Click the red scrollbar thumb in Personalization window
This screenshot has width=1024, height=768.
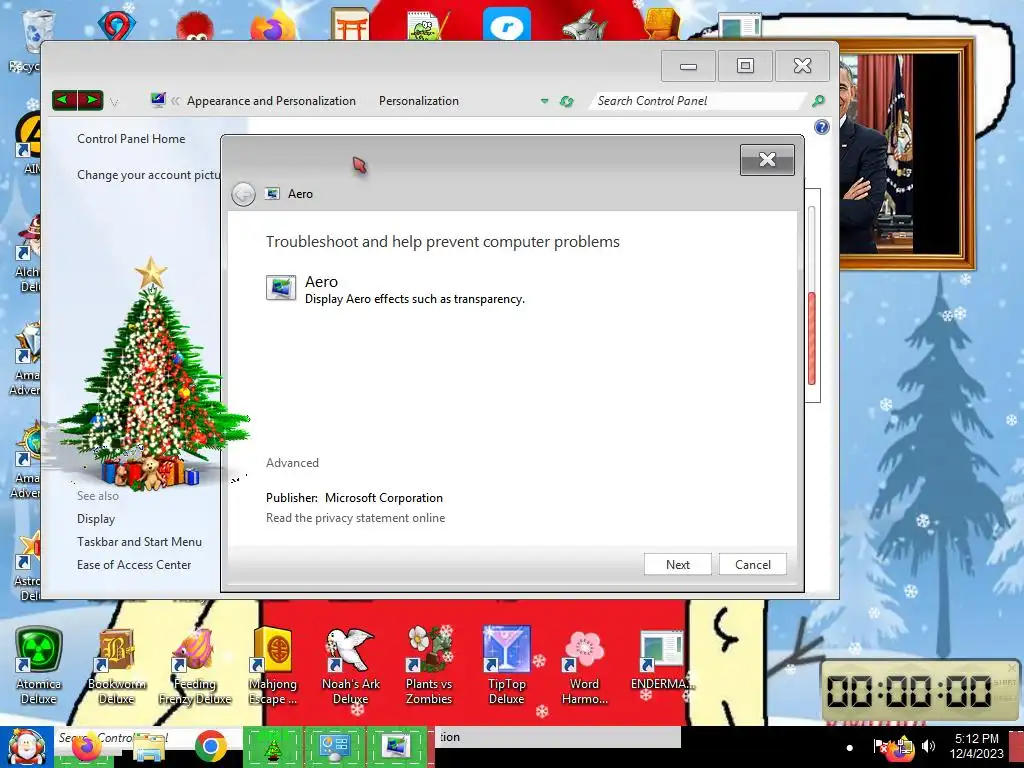click(812, 338)
